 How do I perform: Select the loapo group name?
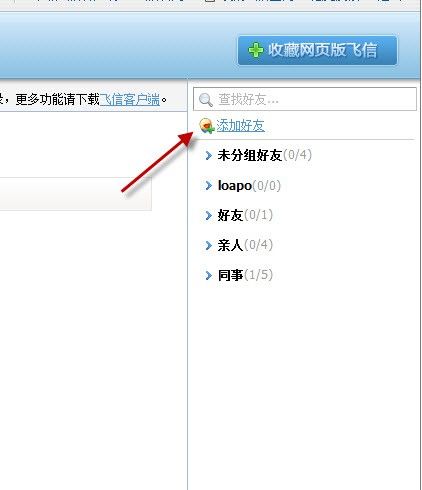[235, 186]
